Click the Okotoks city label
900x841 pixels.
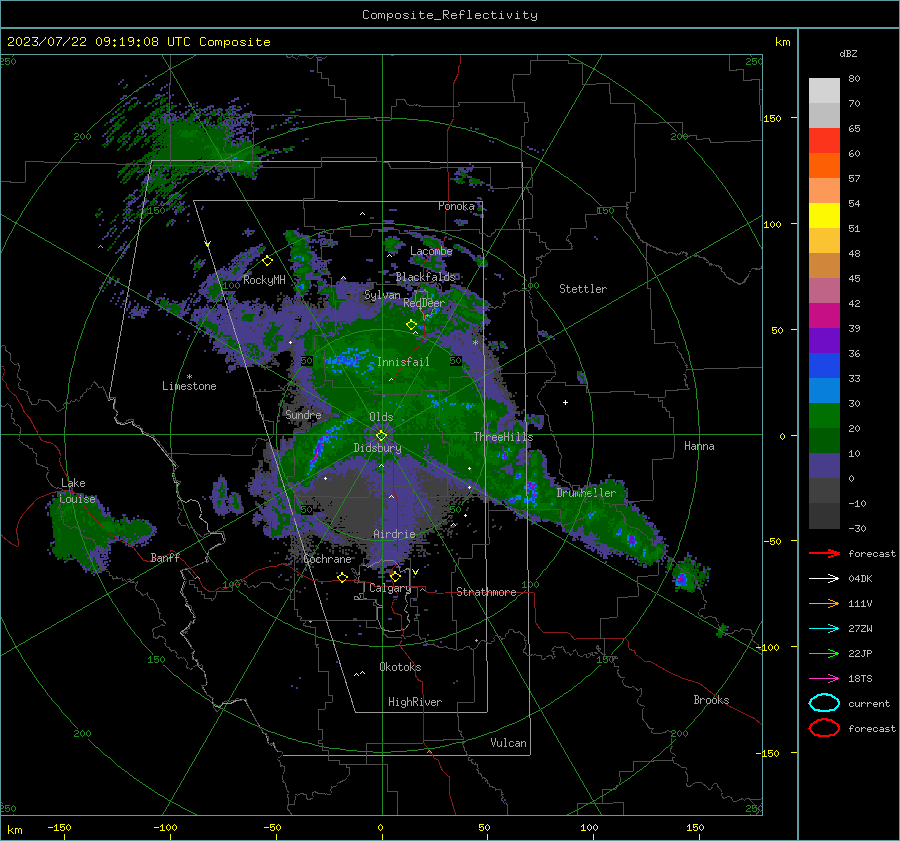[400, 667]
